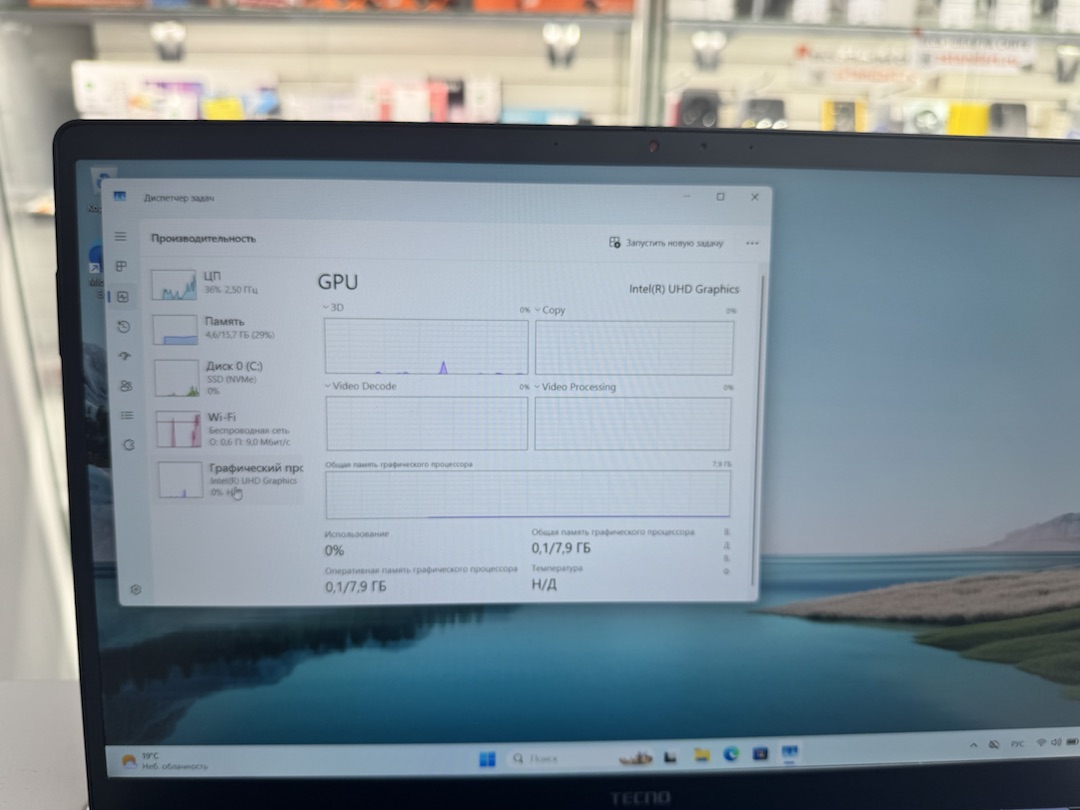Open the weather widget on the taskbar

164,761
